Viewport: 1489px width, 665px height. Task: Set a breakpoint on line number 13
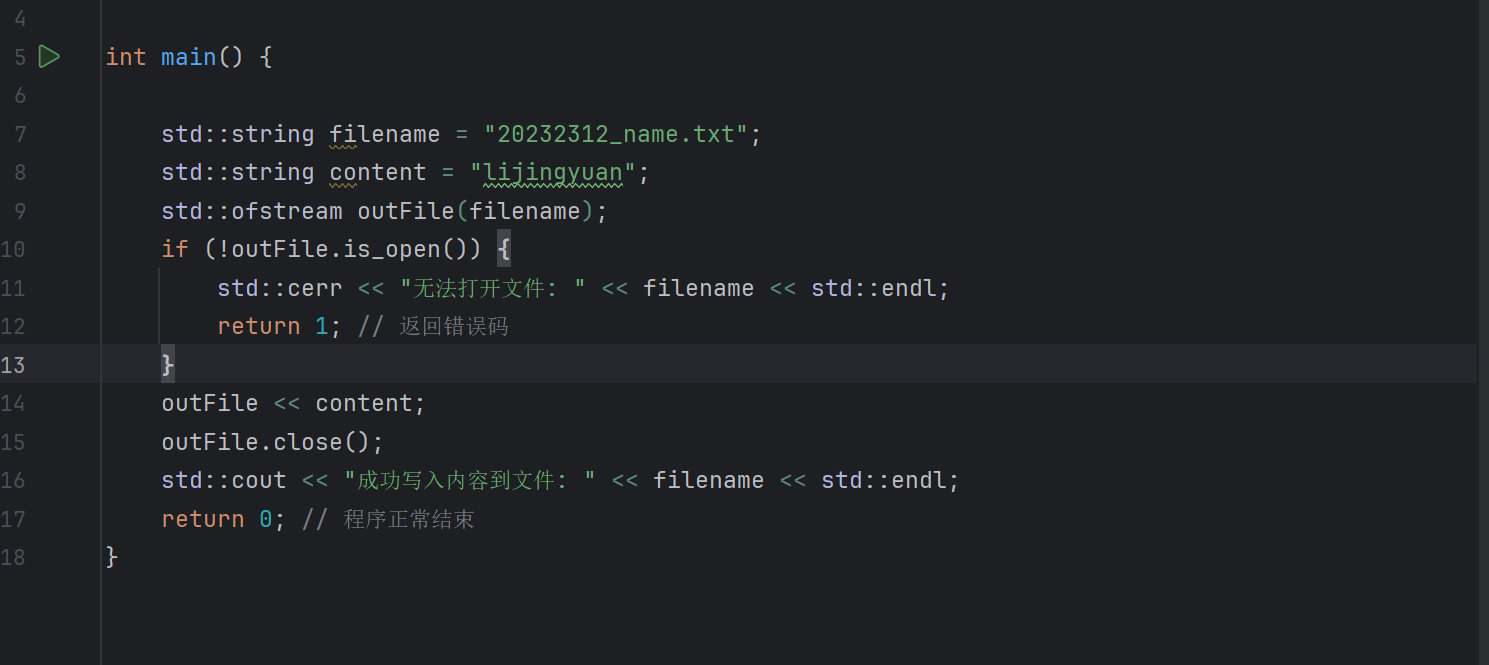click(13, 365)
